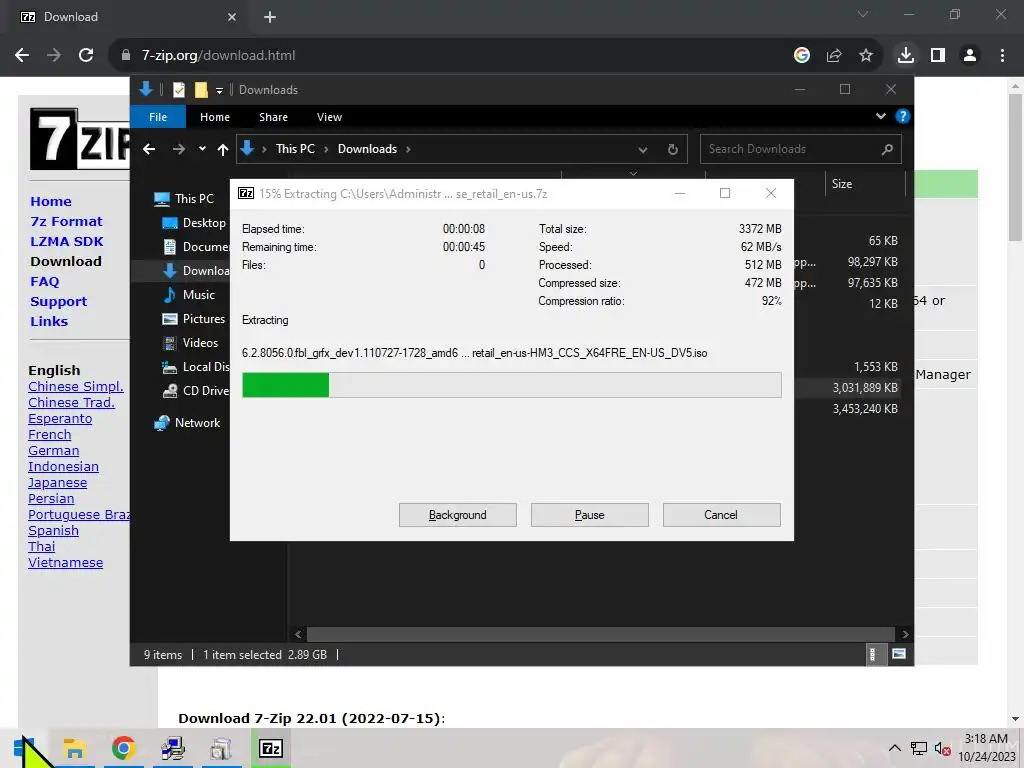Screen dimensions: 1024x768
Task: Toggle Chrome side panel
Action: (x=938, y=56)
